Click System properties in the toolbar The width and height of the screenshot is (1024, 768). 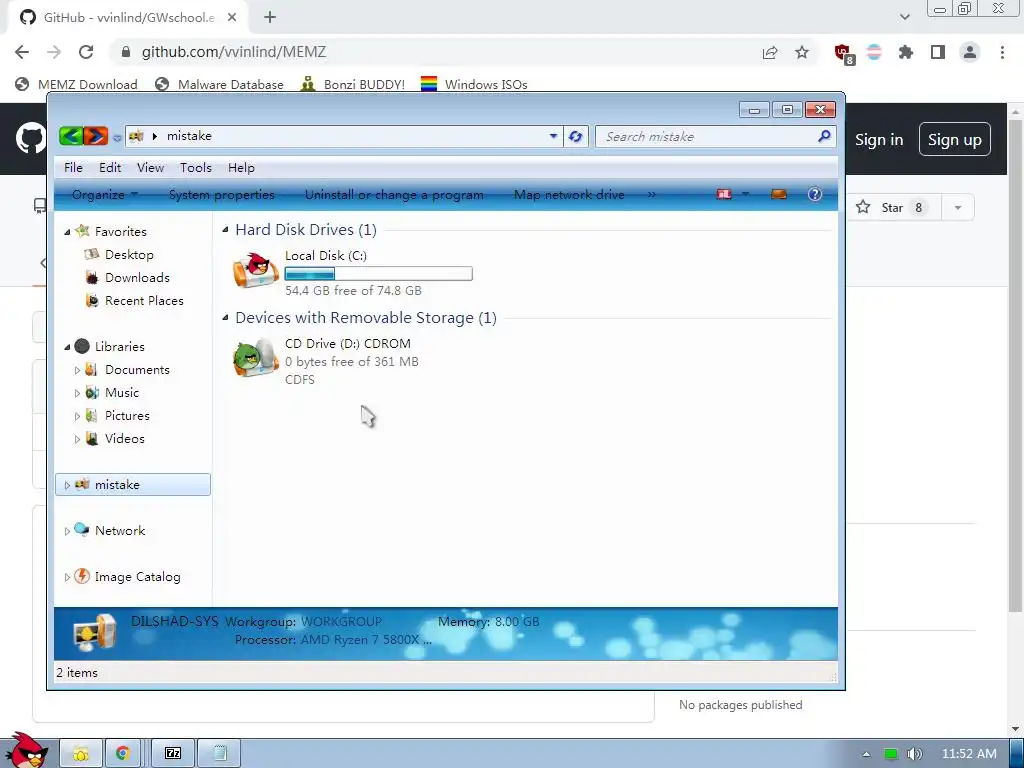coord(221,195)
